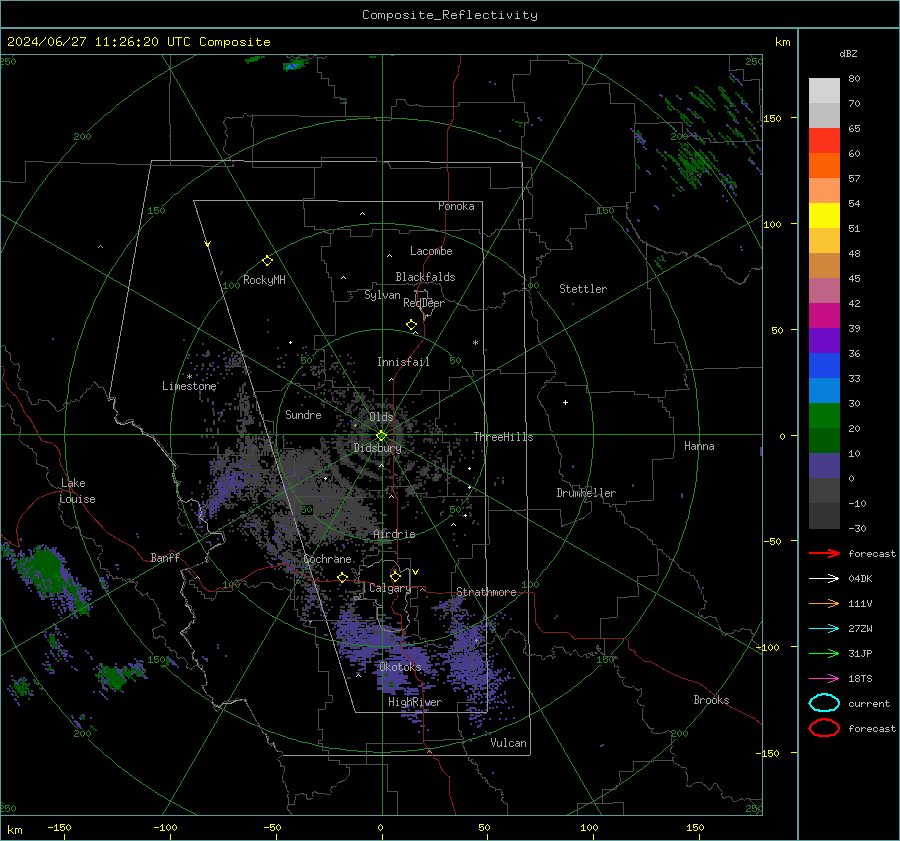
Task: Click the yellow radar-center diamond near Olds
Action: [x=381, y=436]
